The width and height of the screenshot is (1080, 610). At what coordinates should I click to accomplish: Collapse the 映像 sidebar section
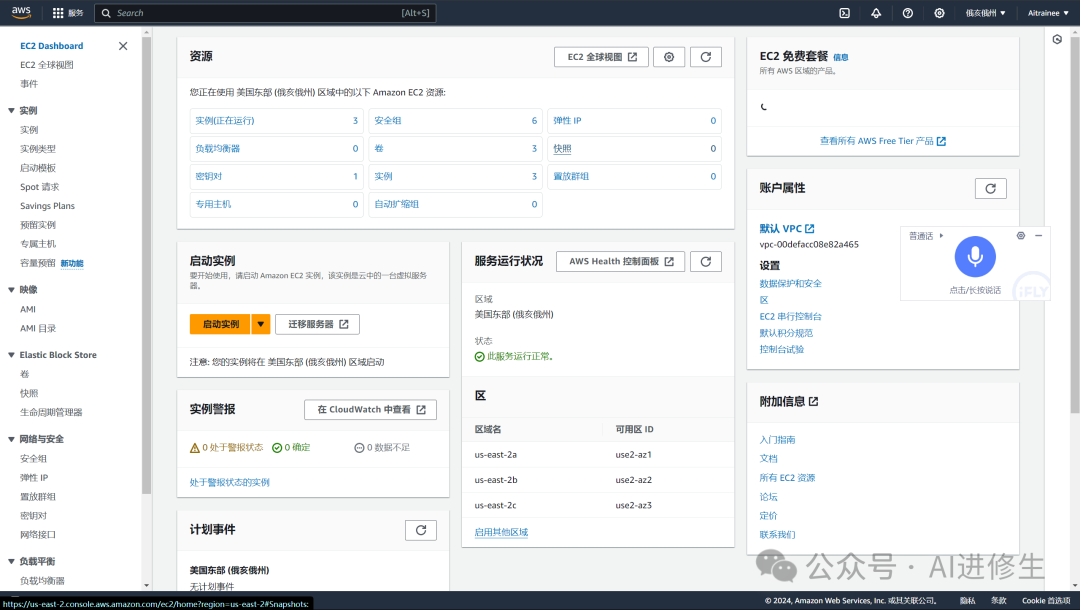click(11, 290)
